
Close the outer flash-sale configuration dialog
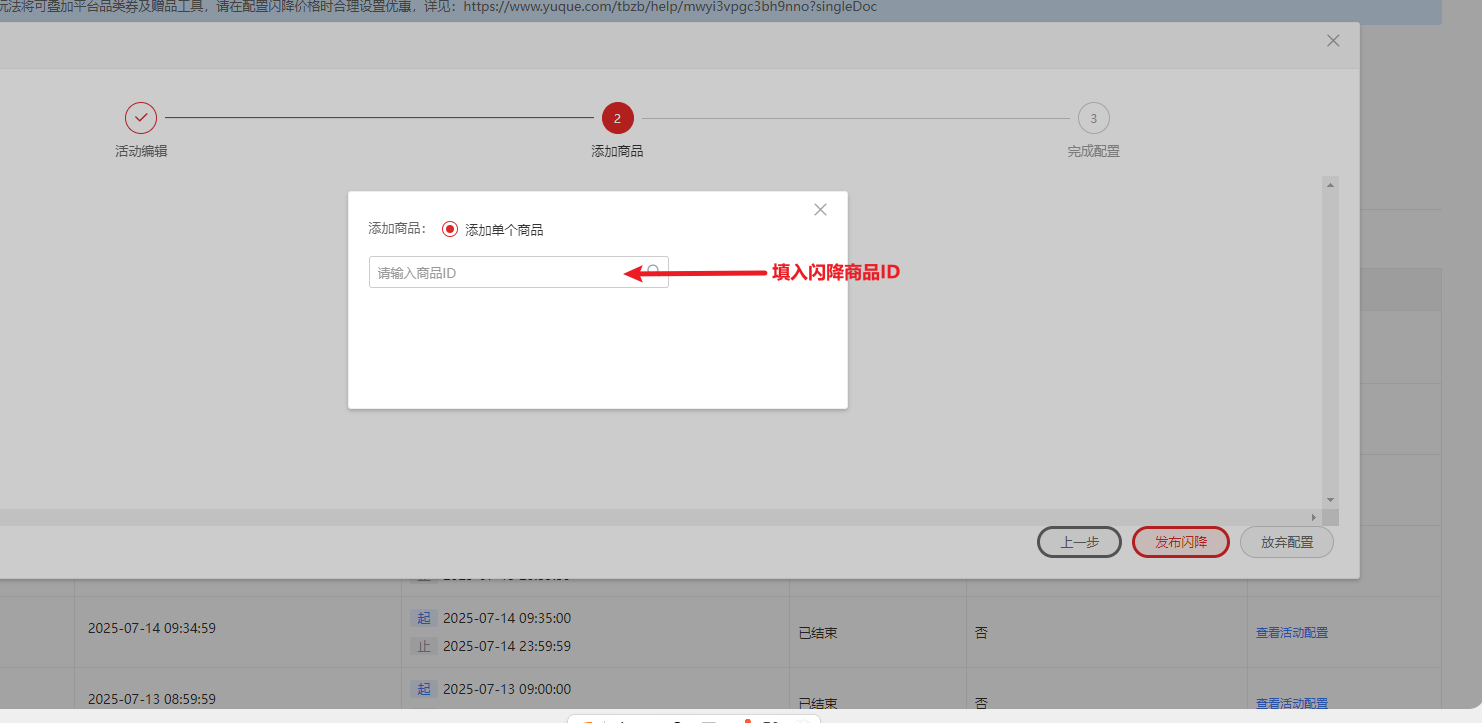tap(1332, 41)
